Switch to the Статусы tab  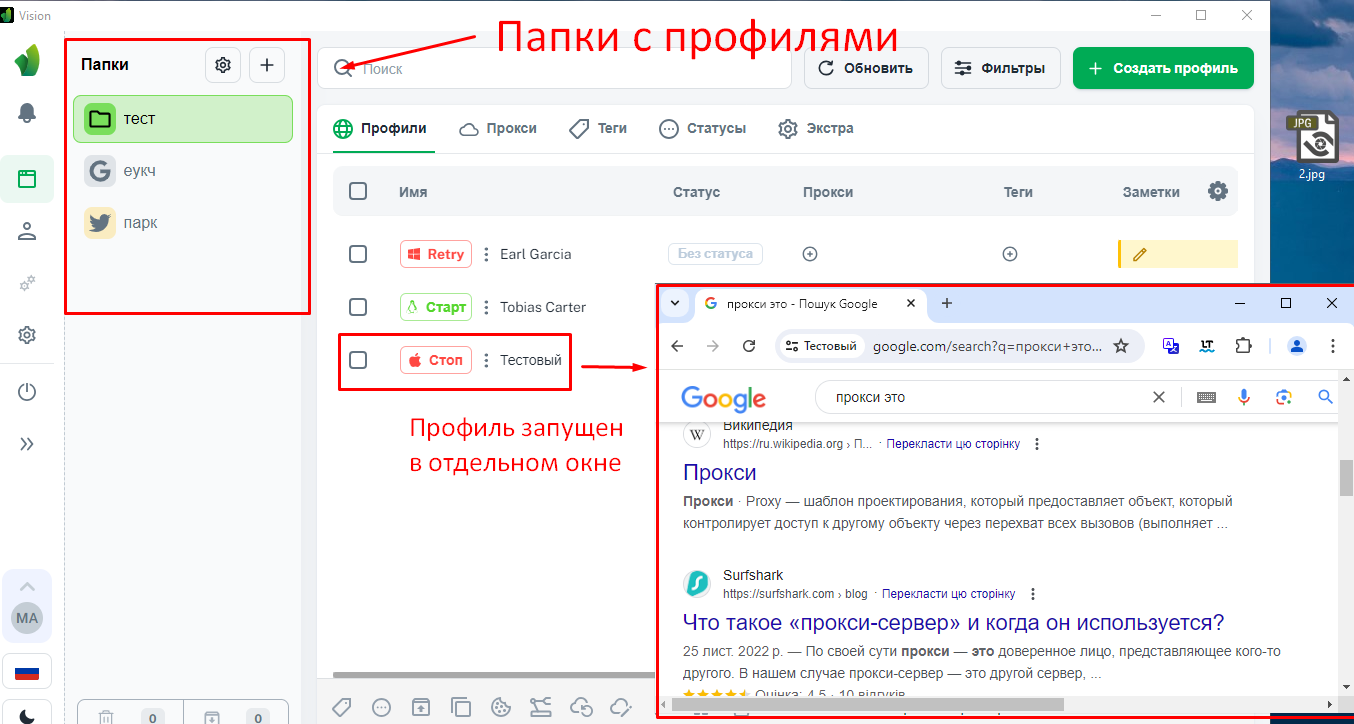(x=703, y=128)
